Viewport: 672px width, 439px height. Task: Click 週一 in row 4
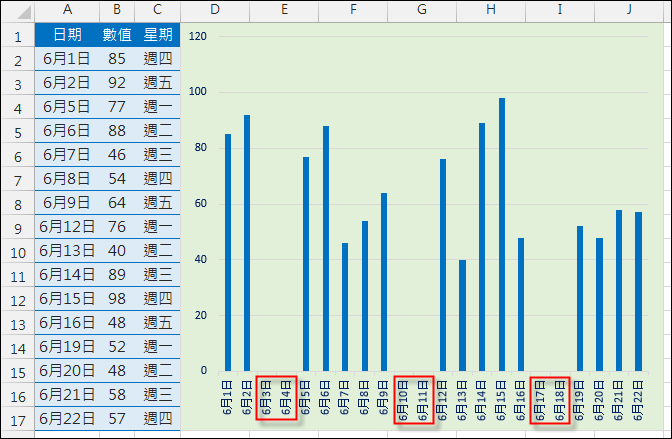coord(157,107)
